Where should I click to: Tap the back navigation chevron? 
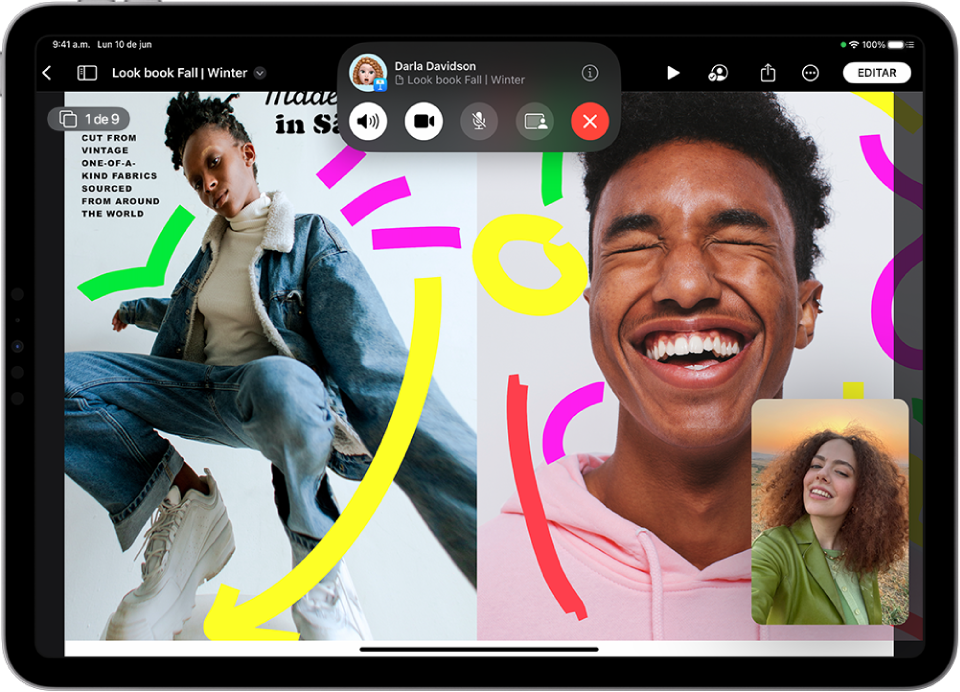47,72
